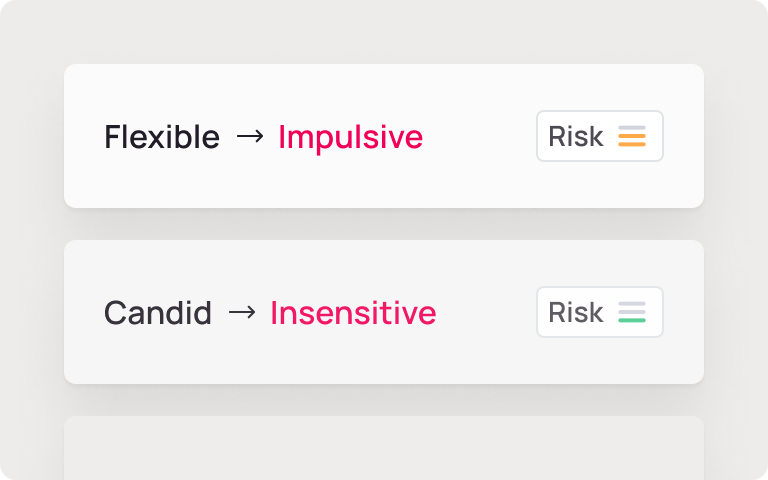Click gray top bar of Flexible risk indicator
Image resolution: width=768 pixels, height=480 pixels.
[x=631, y=129]
